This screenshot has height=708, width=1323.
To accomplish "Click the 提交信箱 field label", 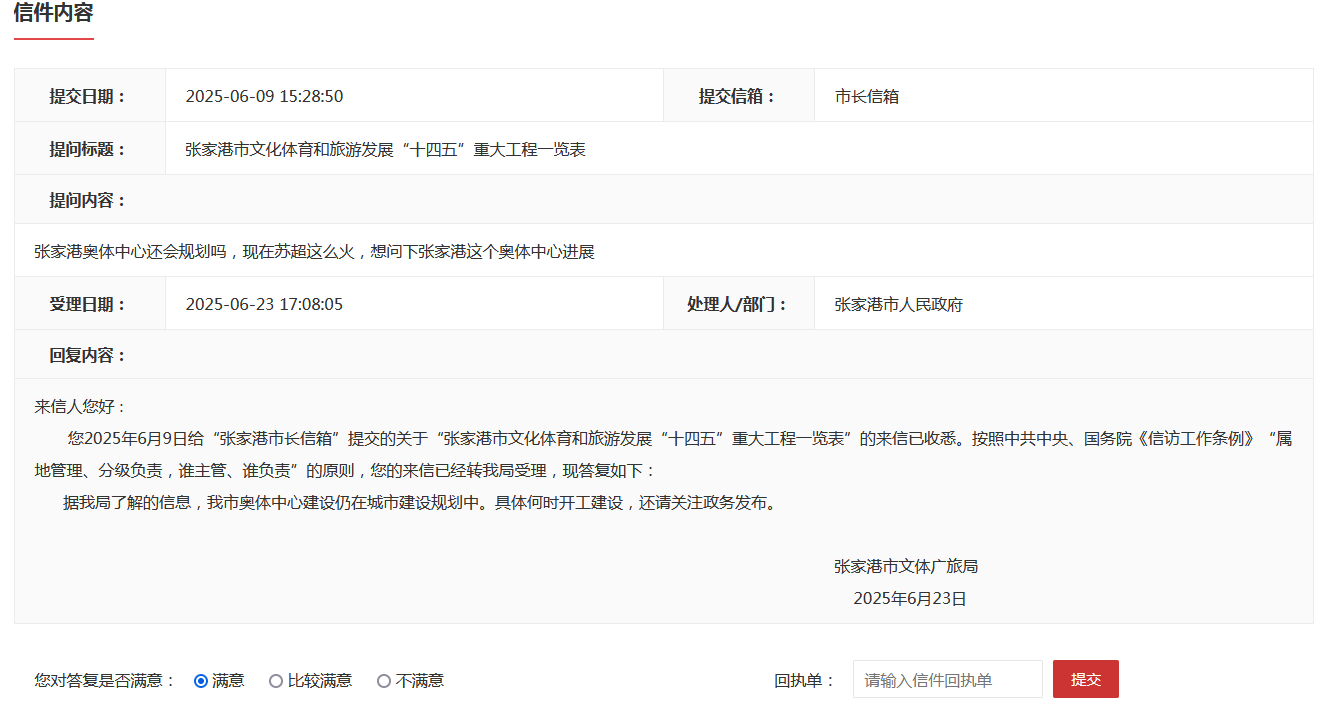I will pyautogui.click(x=737, y=96).
